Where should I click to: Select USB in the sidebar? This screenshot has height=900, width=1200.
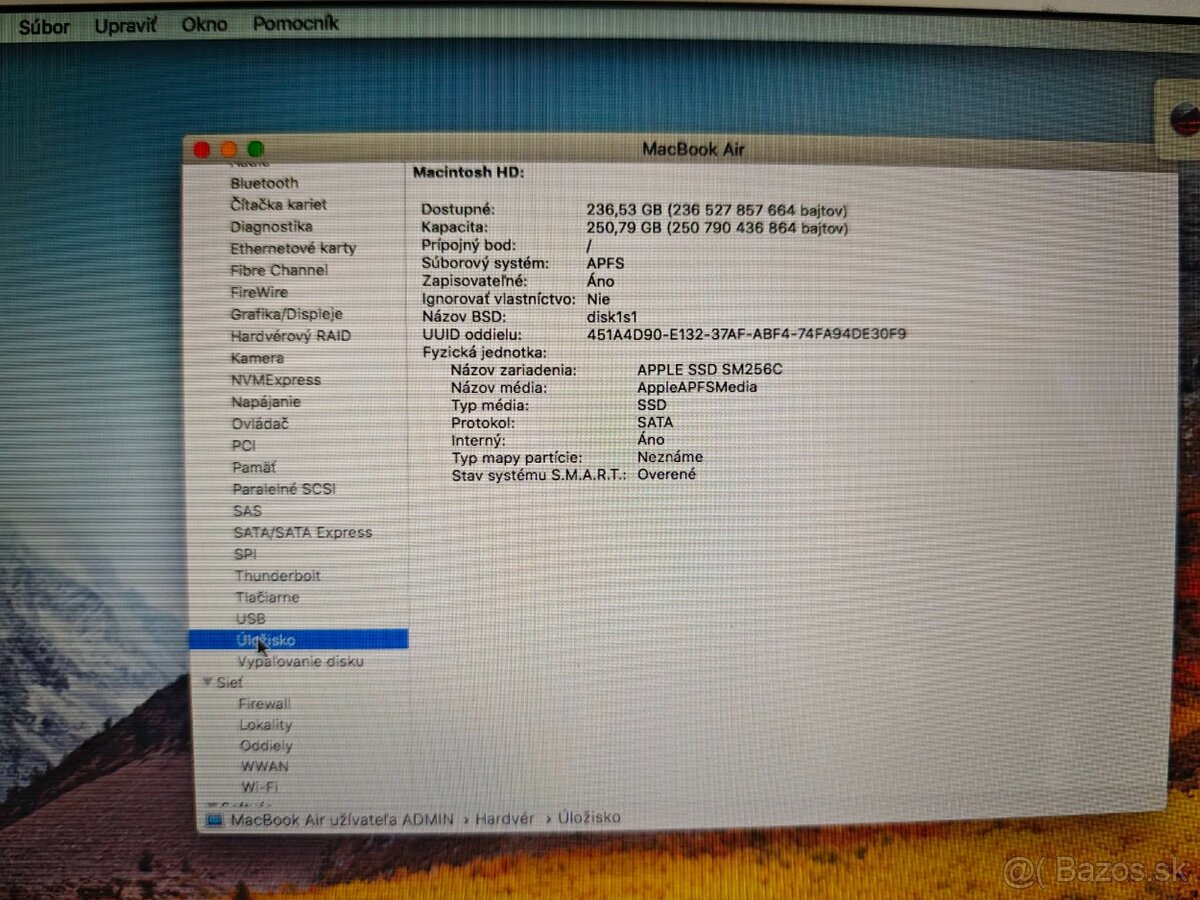pyautogui.click(x=250, y=619)
